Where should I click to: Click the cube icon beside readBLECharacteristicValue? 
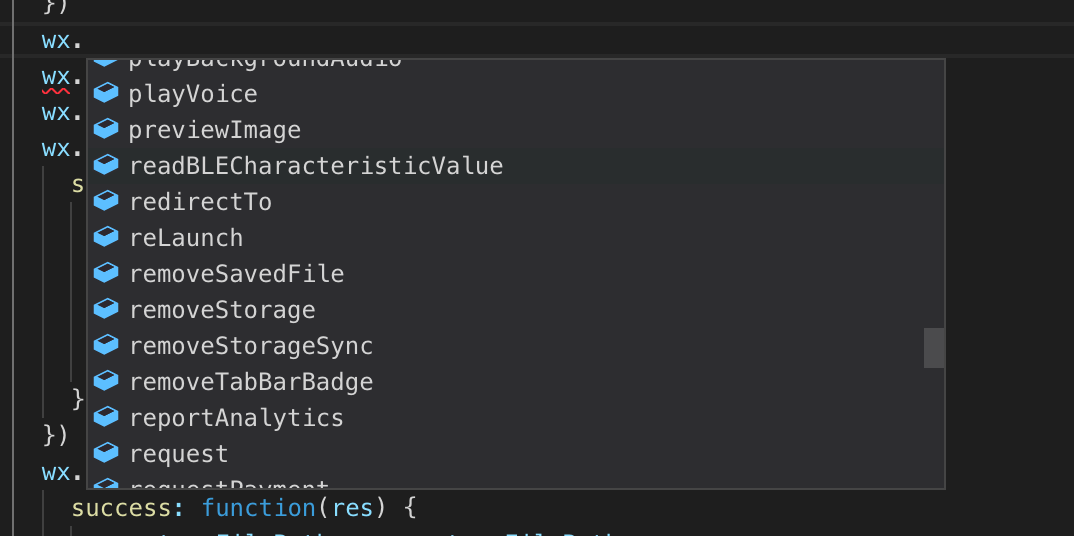click(106, 165)
